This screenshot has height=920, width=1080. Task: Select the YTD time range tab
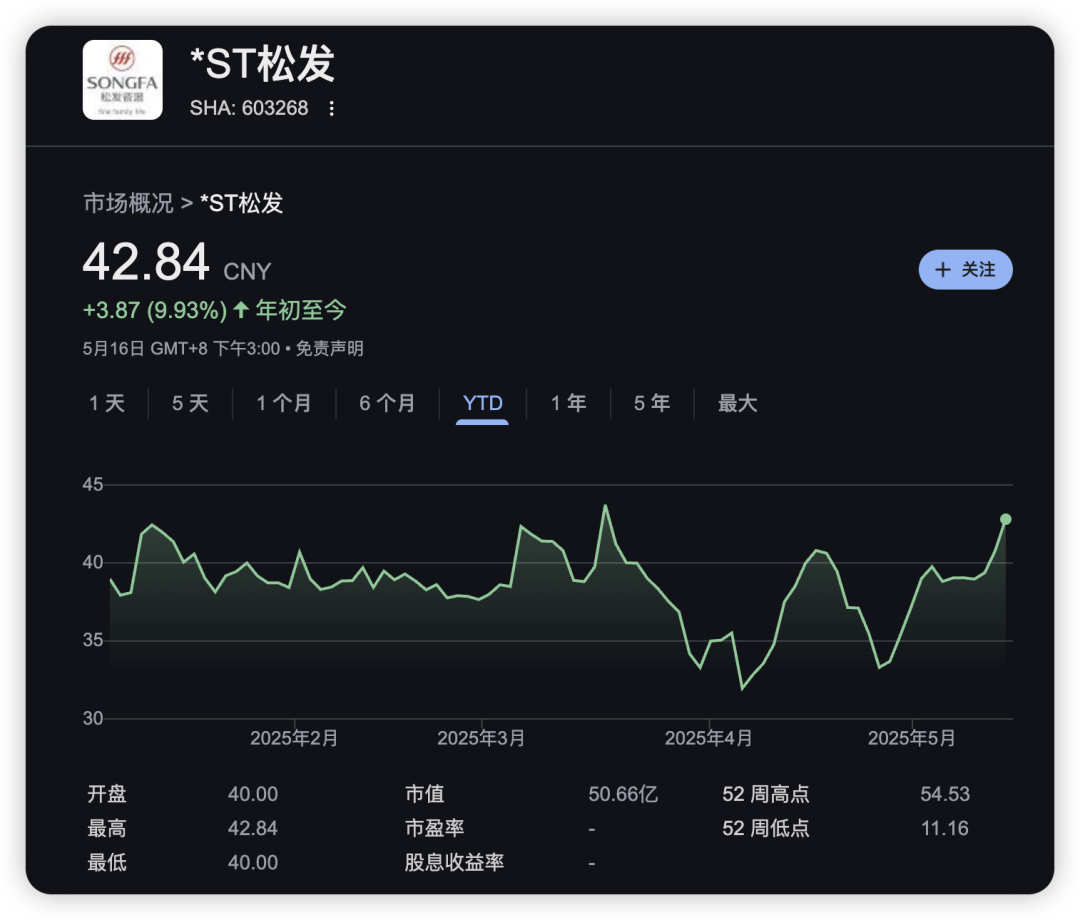[482, 404]
